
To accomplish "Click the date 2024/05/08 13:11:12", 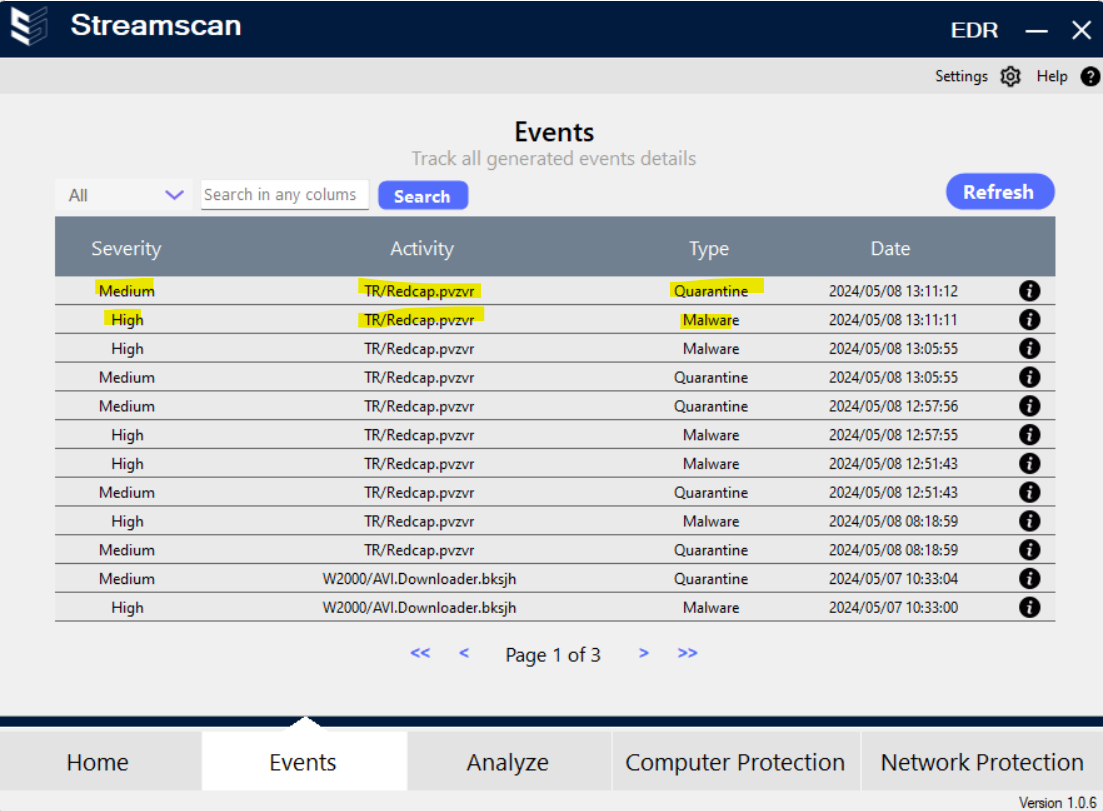I will click(893, 290).
